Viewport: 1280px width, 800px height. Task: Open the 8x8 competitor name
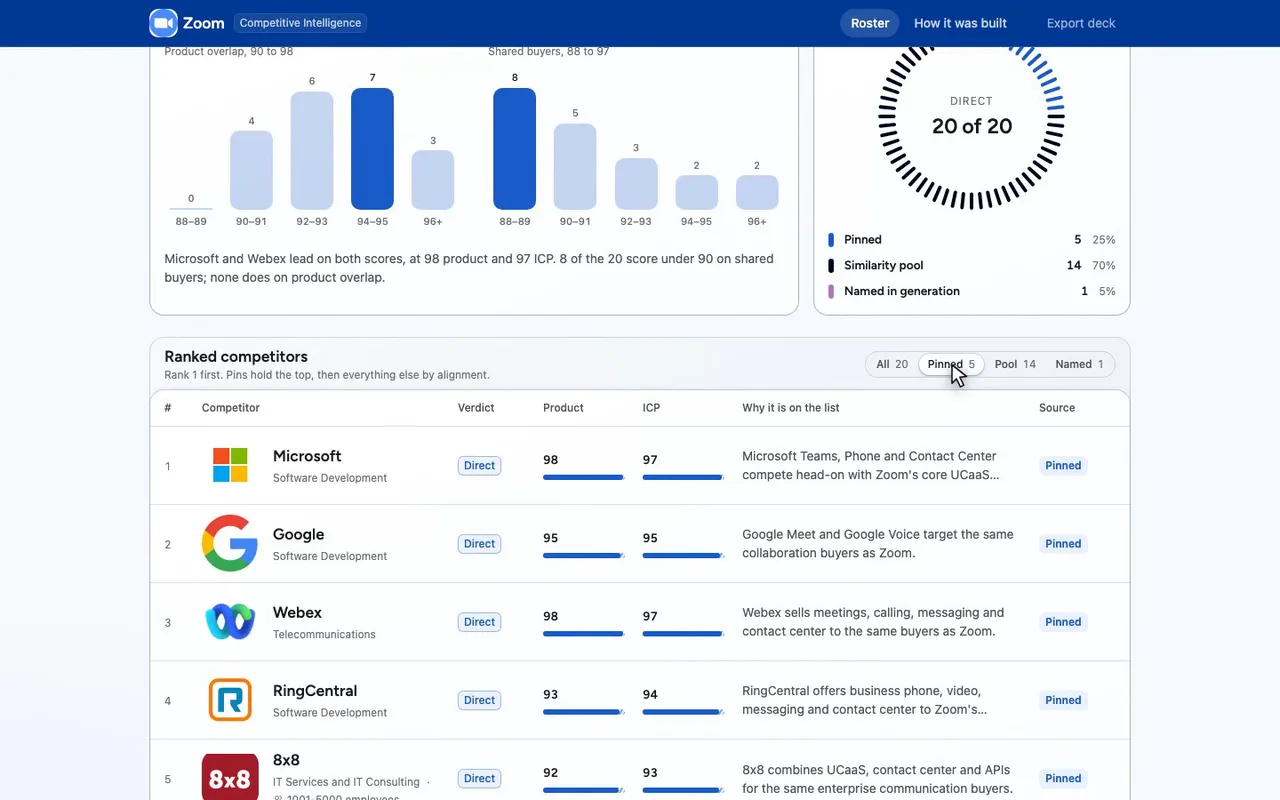coord(286,760)
